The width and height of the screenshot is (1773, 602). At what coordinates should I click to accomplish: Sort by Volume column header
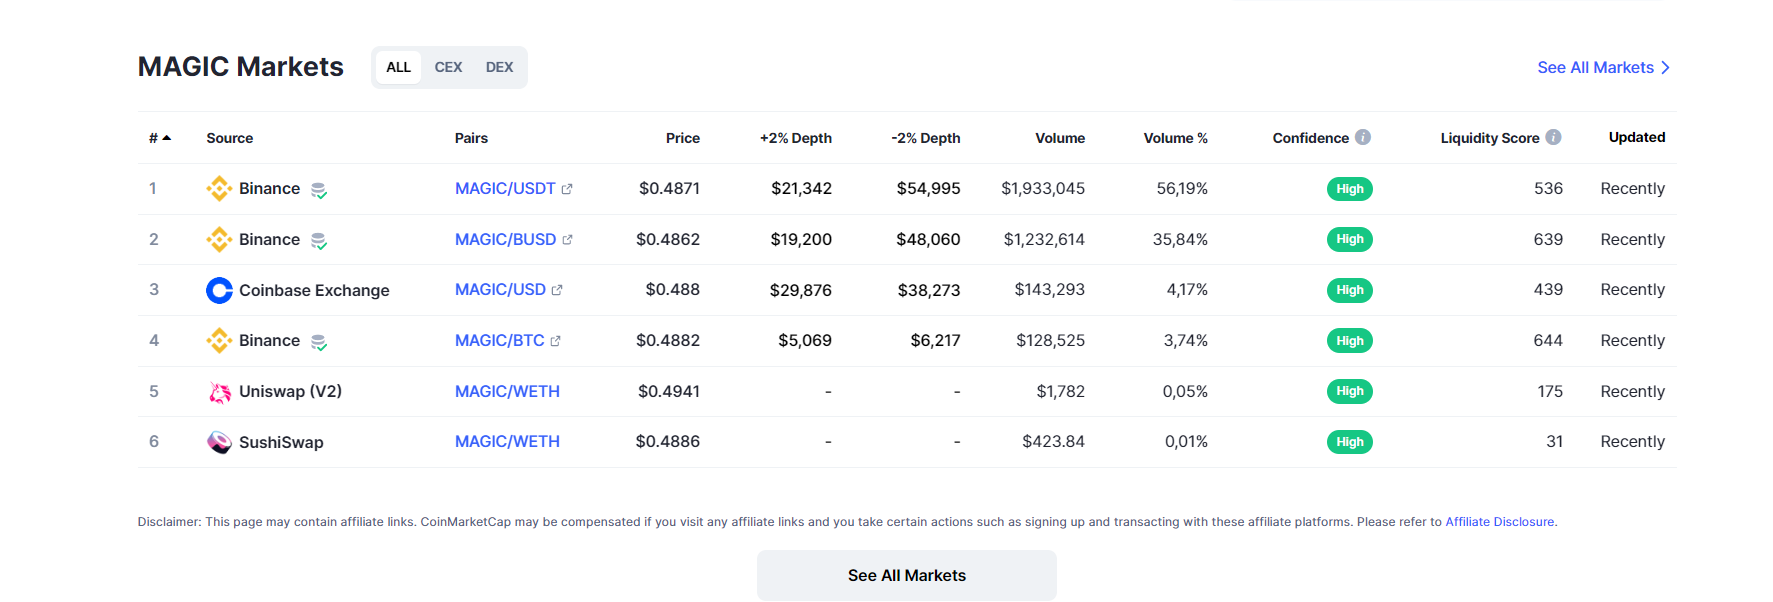click(1060, 138)
